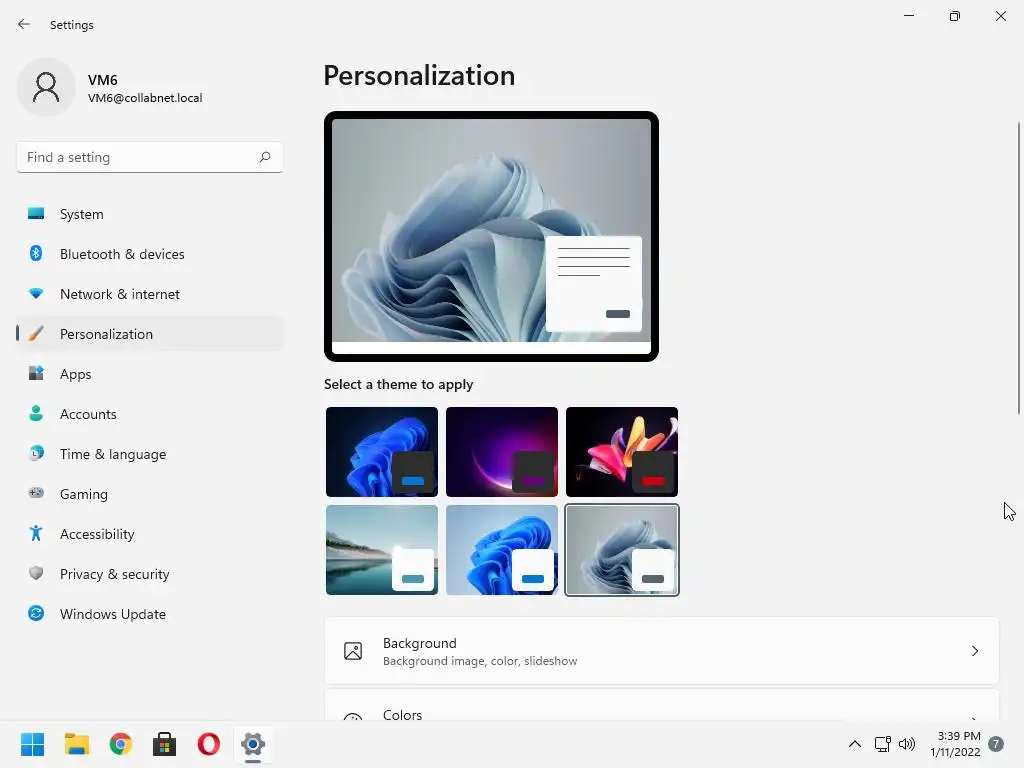Image resolution: width=1024 pixels, height=768 pixels.
Task: Expand the Background settings chevron
Action: (974, 651)
